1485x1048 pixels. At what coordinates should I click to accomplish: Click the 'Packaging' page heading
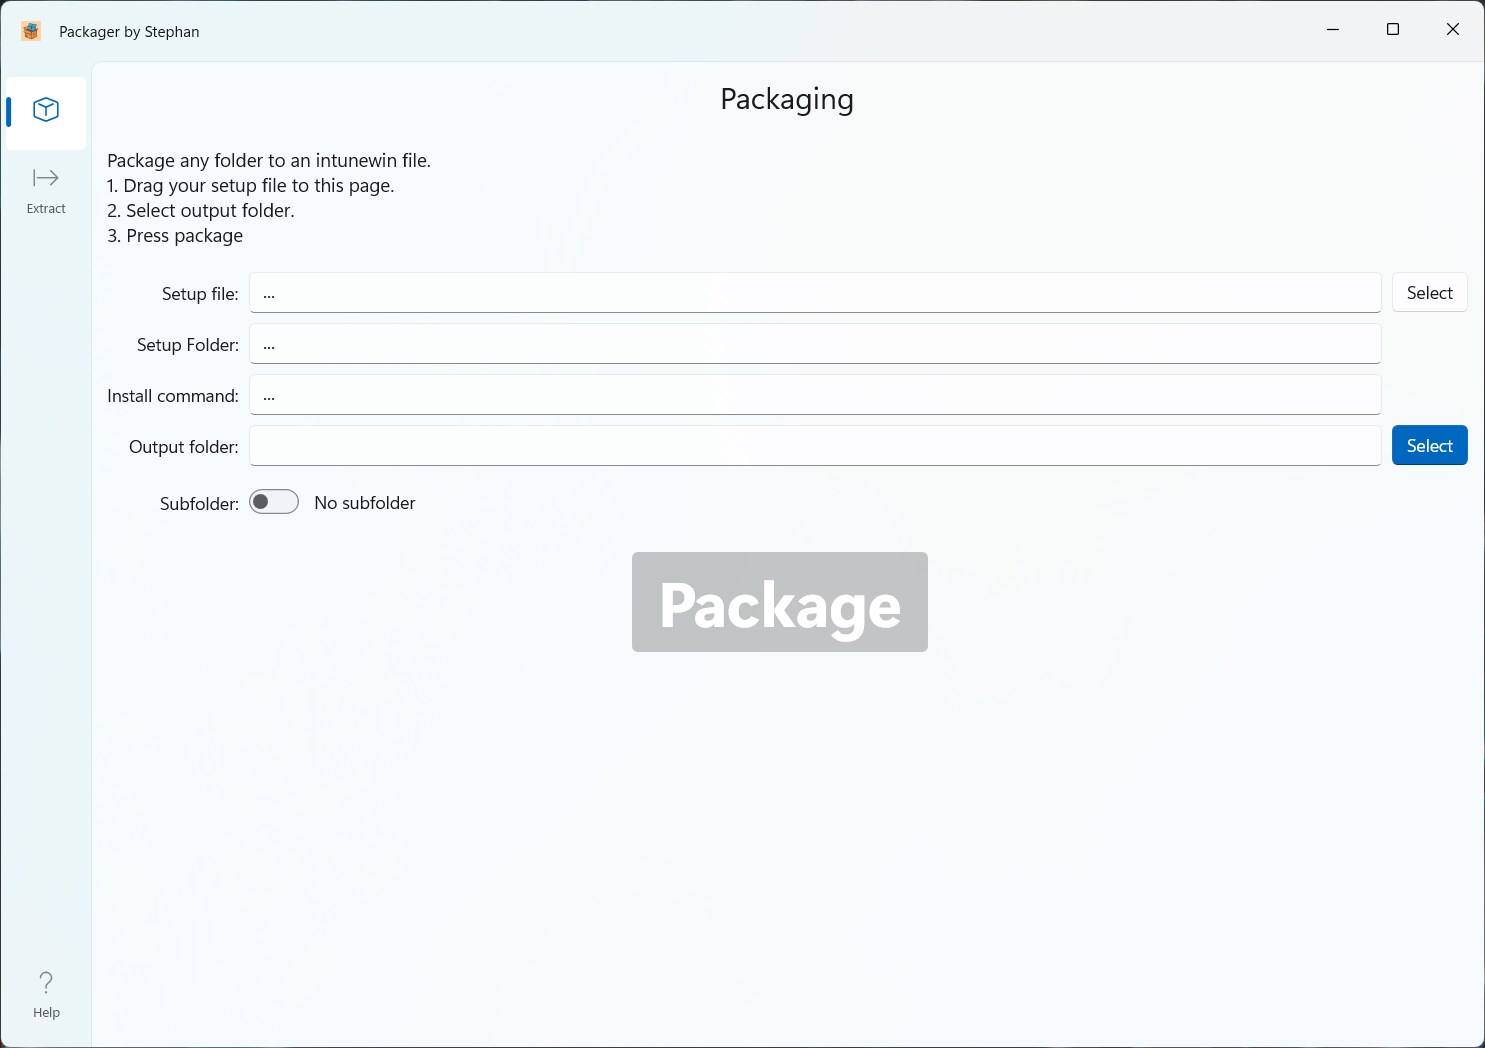pos(787,99)
